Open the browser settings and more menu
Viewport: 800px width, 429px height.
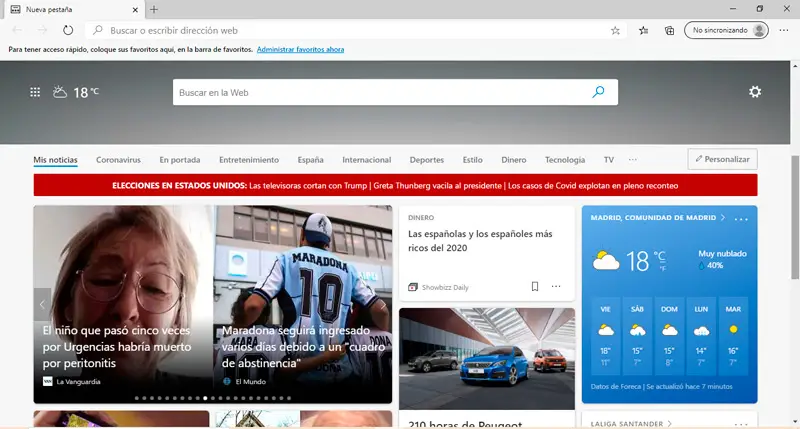pos(784,31)
